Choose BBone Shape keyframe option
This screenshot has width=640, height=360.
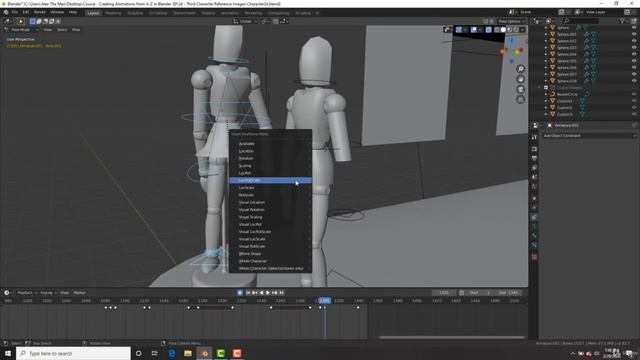(x=270, y=254)
